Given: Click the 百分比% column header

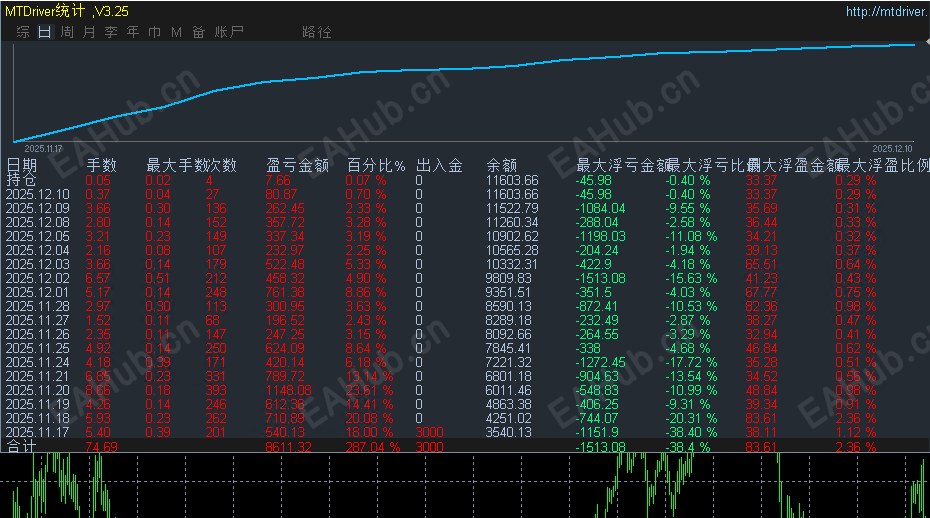Looking at the screenshot, I should point(376,166).
